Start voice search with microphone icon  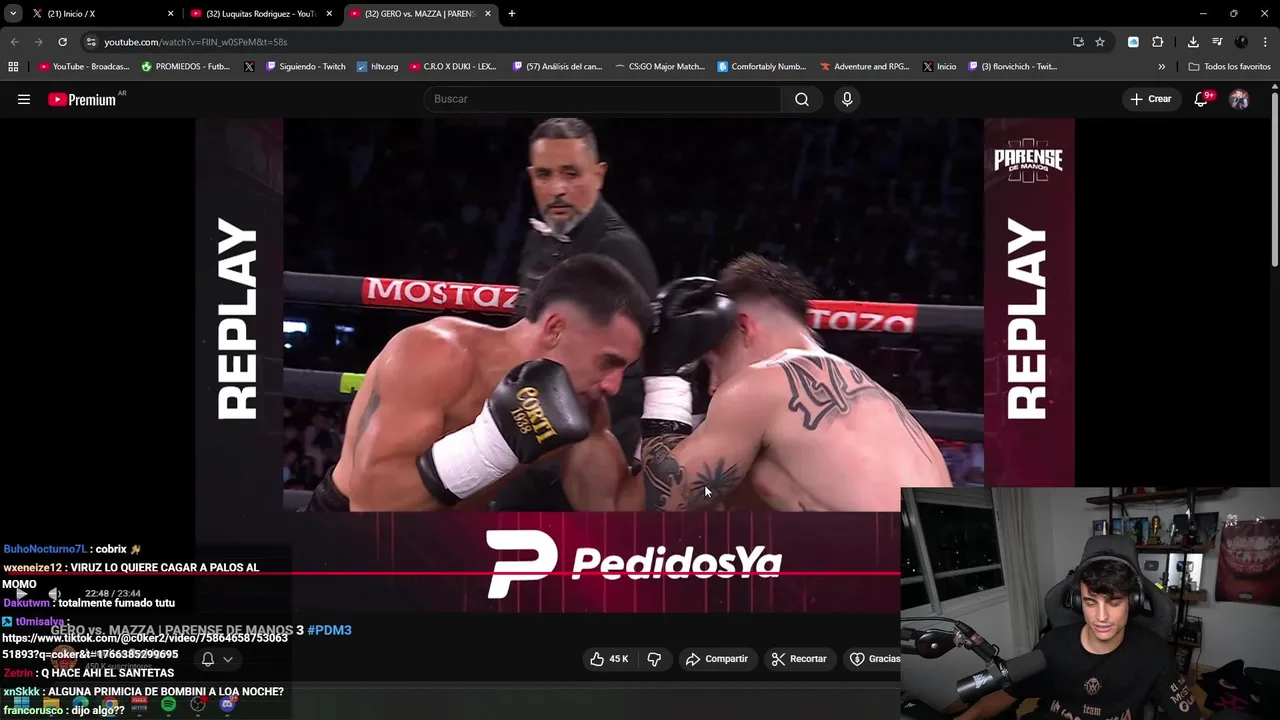click(847, 99)
